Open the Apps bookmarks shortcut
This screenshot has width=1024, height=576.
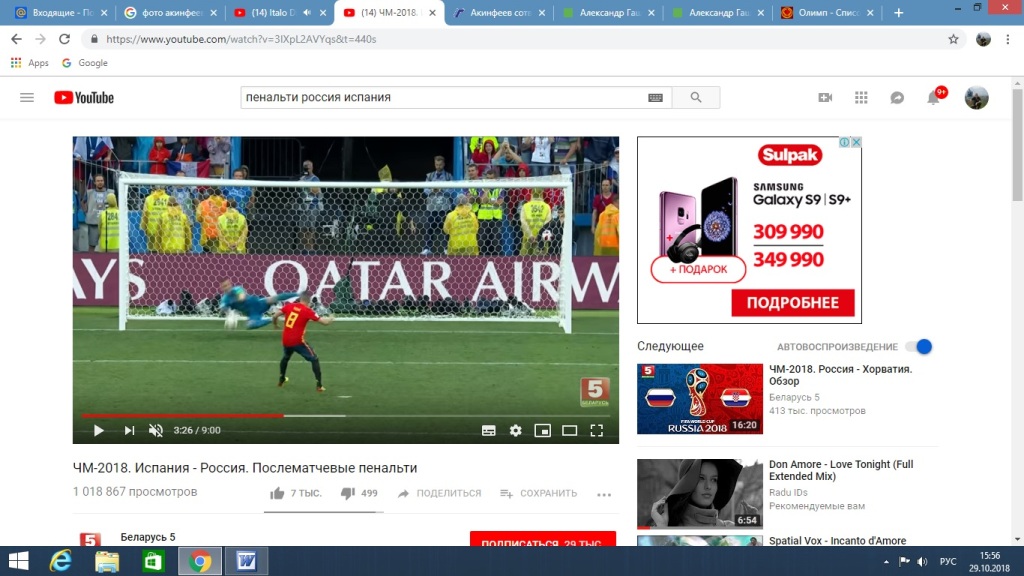(x=30, y=63)
